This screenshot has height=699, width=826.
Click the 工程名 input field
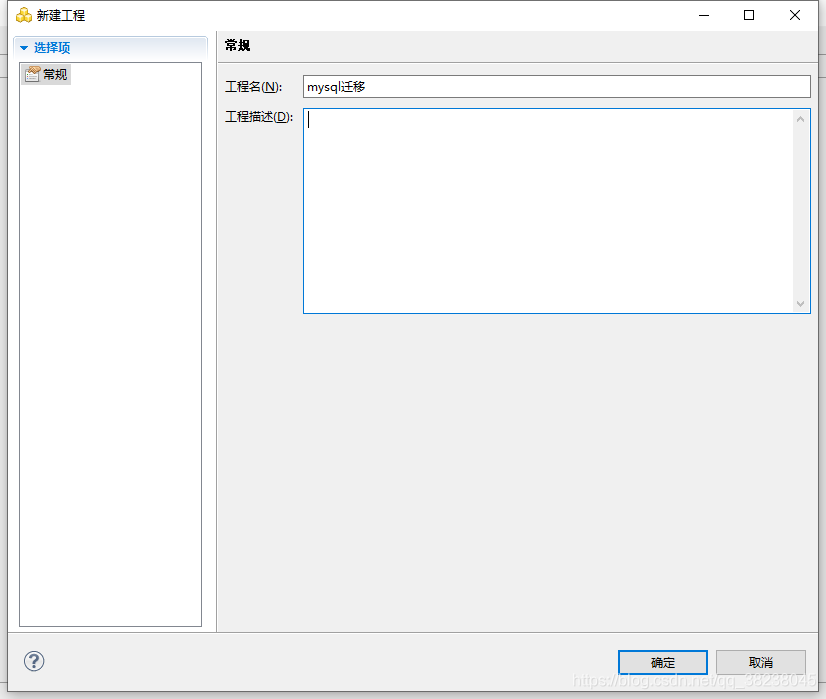556,86
